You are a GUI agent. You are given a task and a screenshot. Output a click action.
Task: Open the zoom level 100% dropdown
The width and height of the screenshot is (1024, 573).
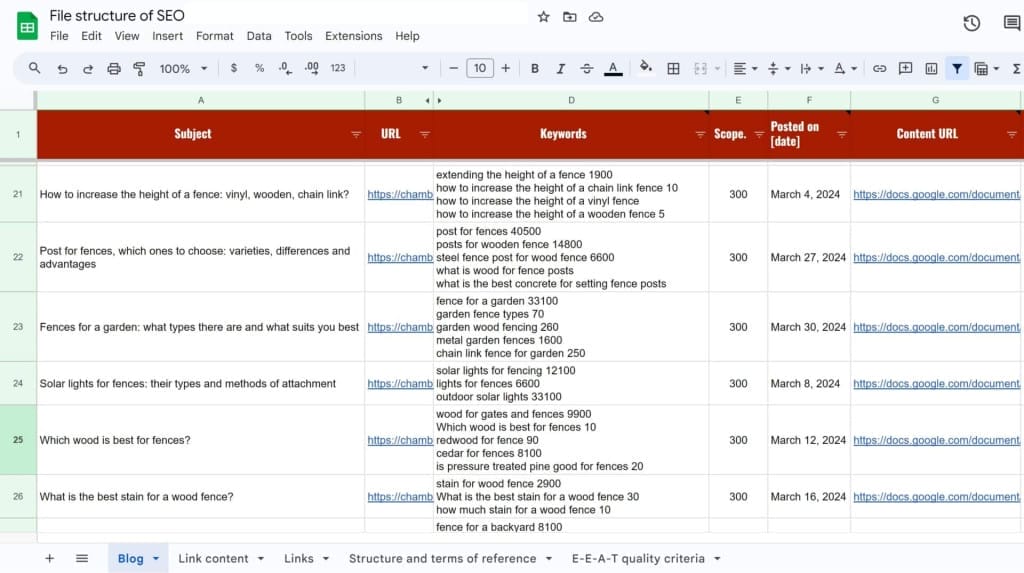(x=183, y=68)
